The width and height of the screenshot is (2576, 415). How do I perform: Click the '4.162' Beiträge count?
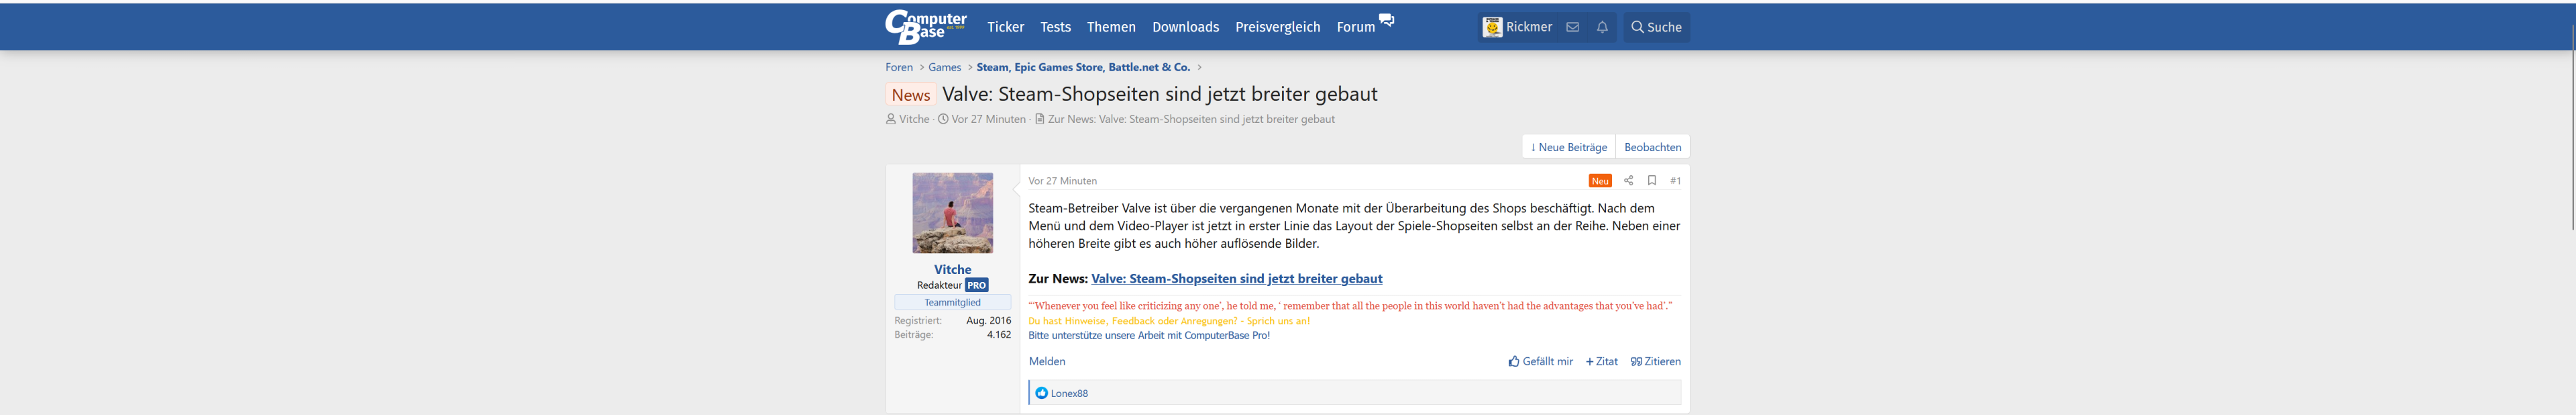click(x=998, y=335)
